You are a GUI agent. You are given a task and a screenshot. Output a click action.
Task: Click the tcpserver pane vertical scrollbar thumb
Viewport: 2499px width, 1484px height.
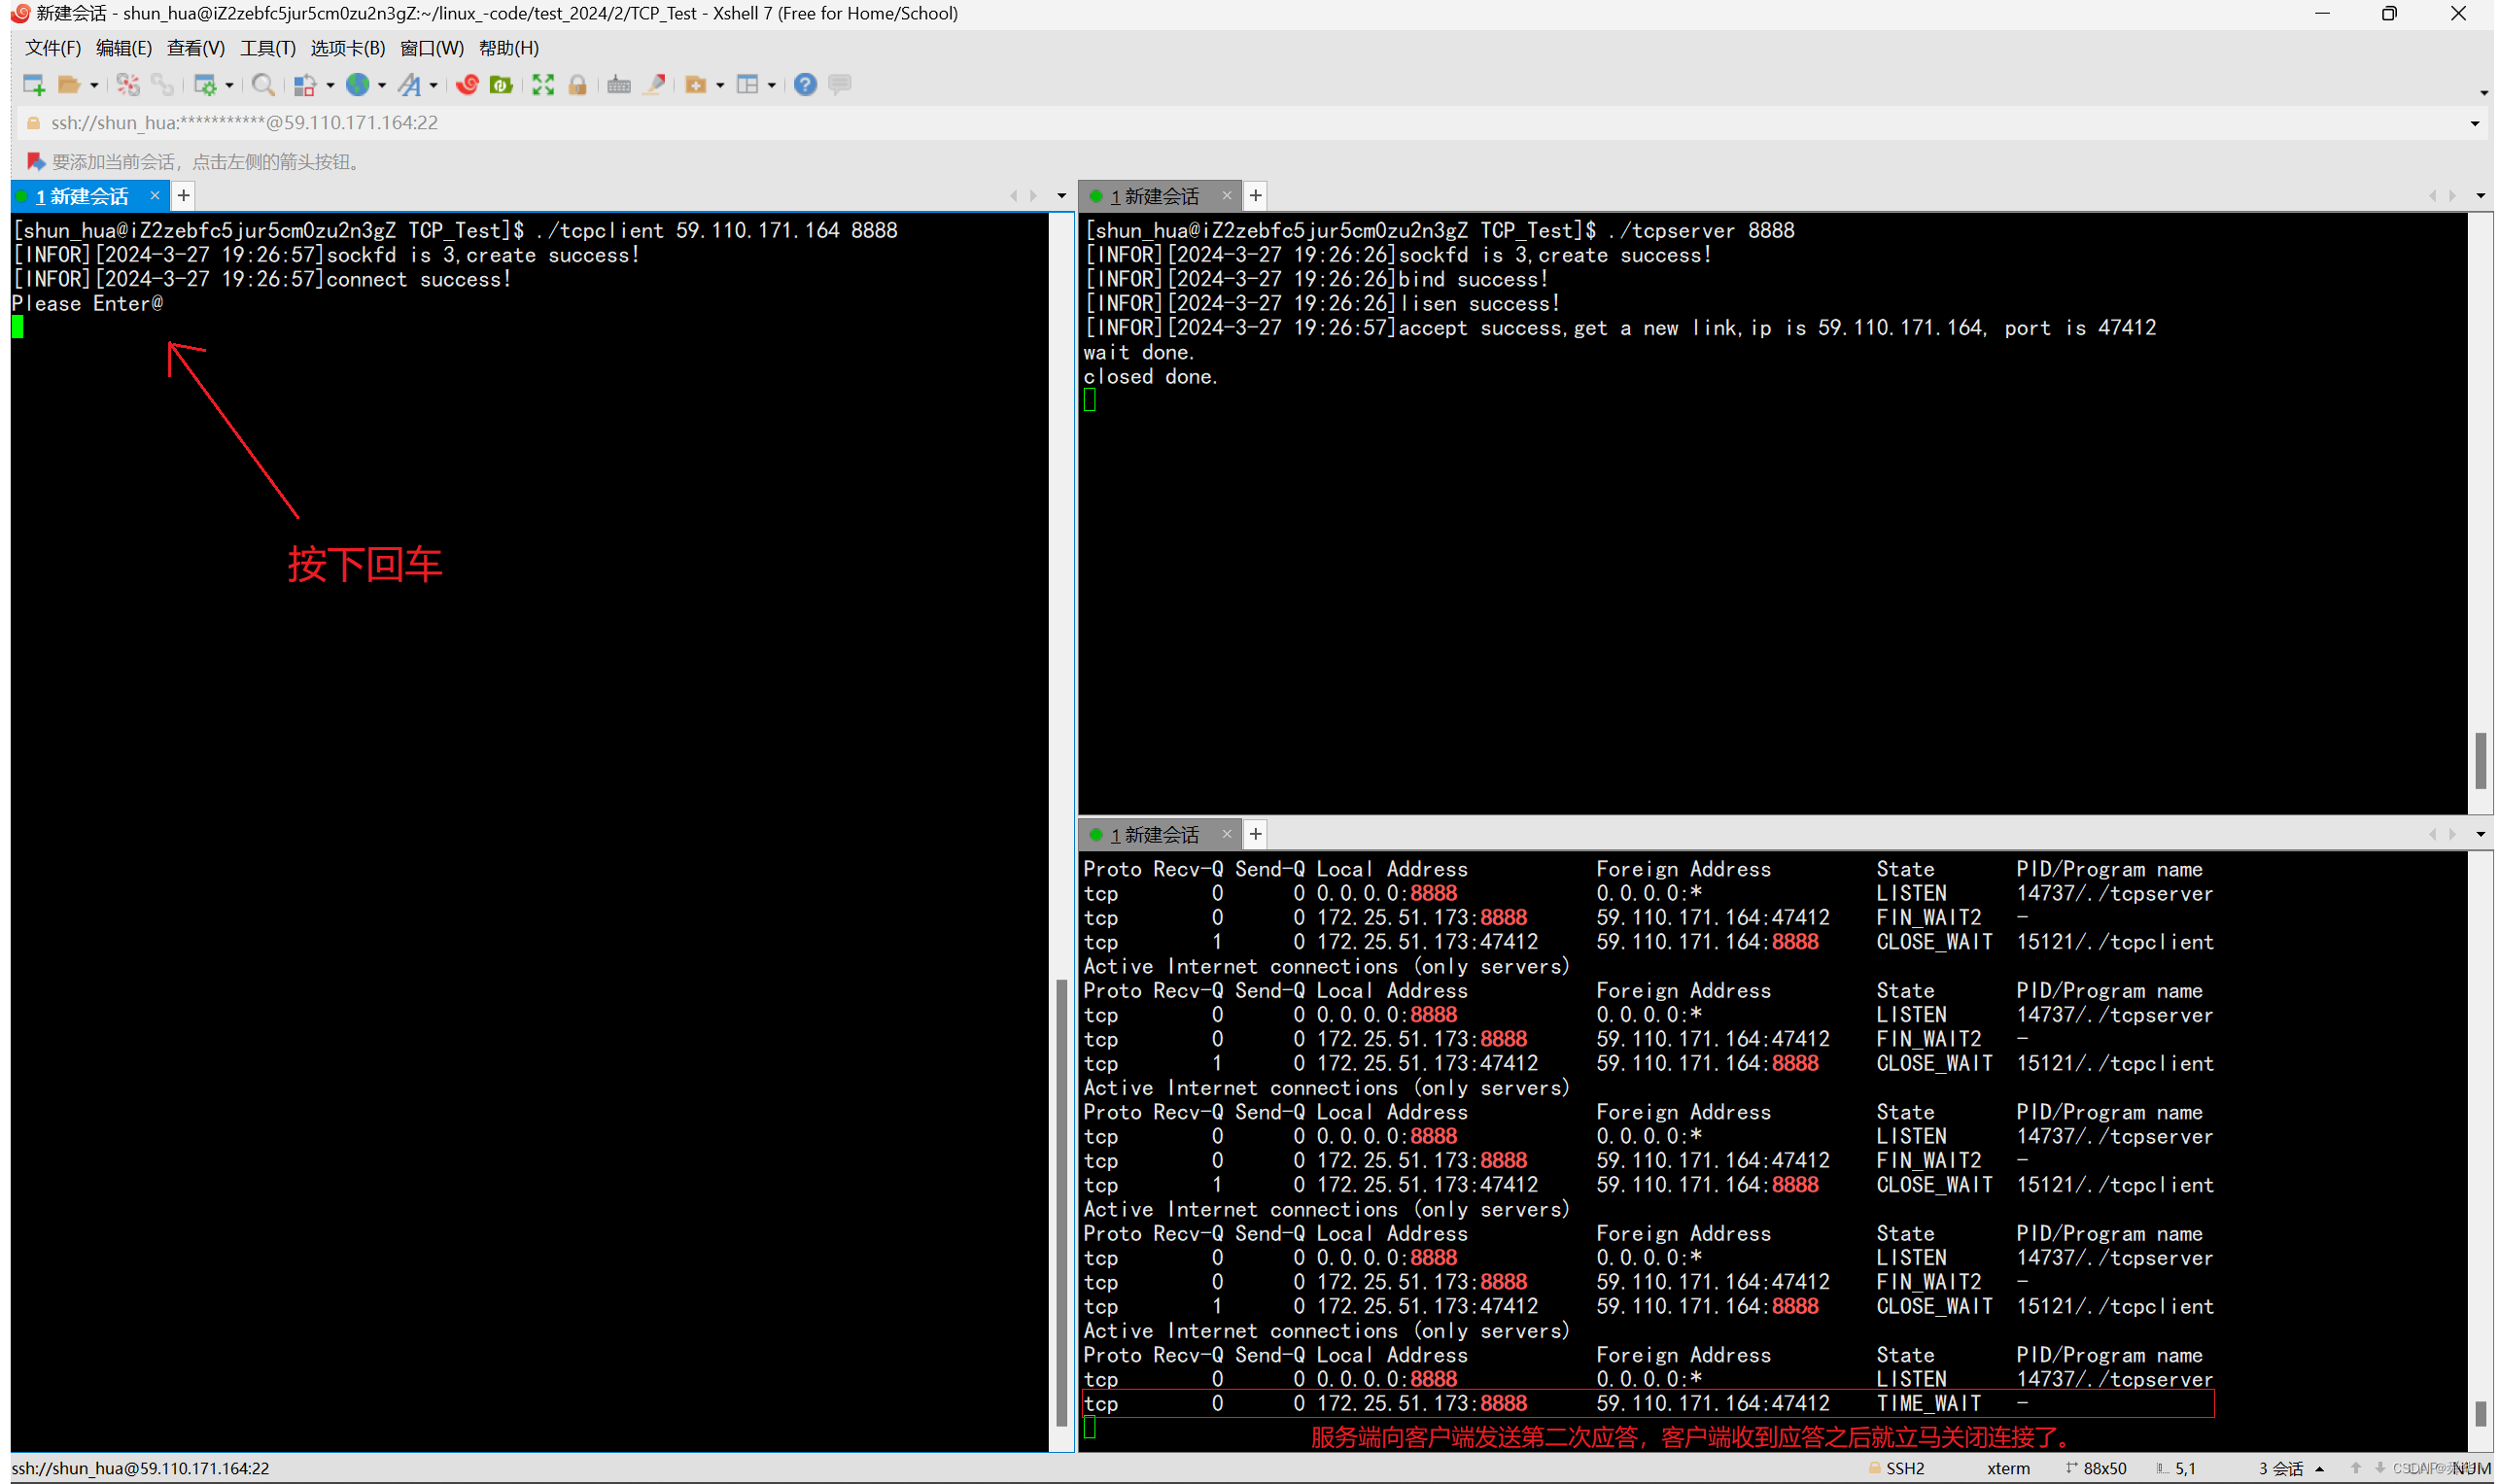point(2481,760)
